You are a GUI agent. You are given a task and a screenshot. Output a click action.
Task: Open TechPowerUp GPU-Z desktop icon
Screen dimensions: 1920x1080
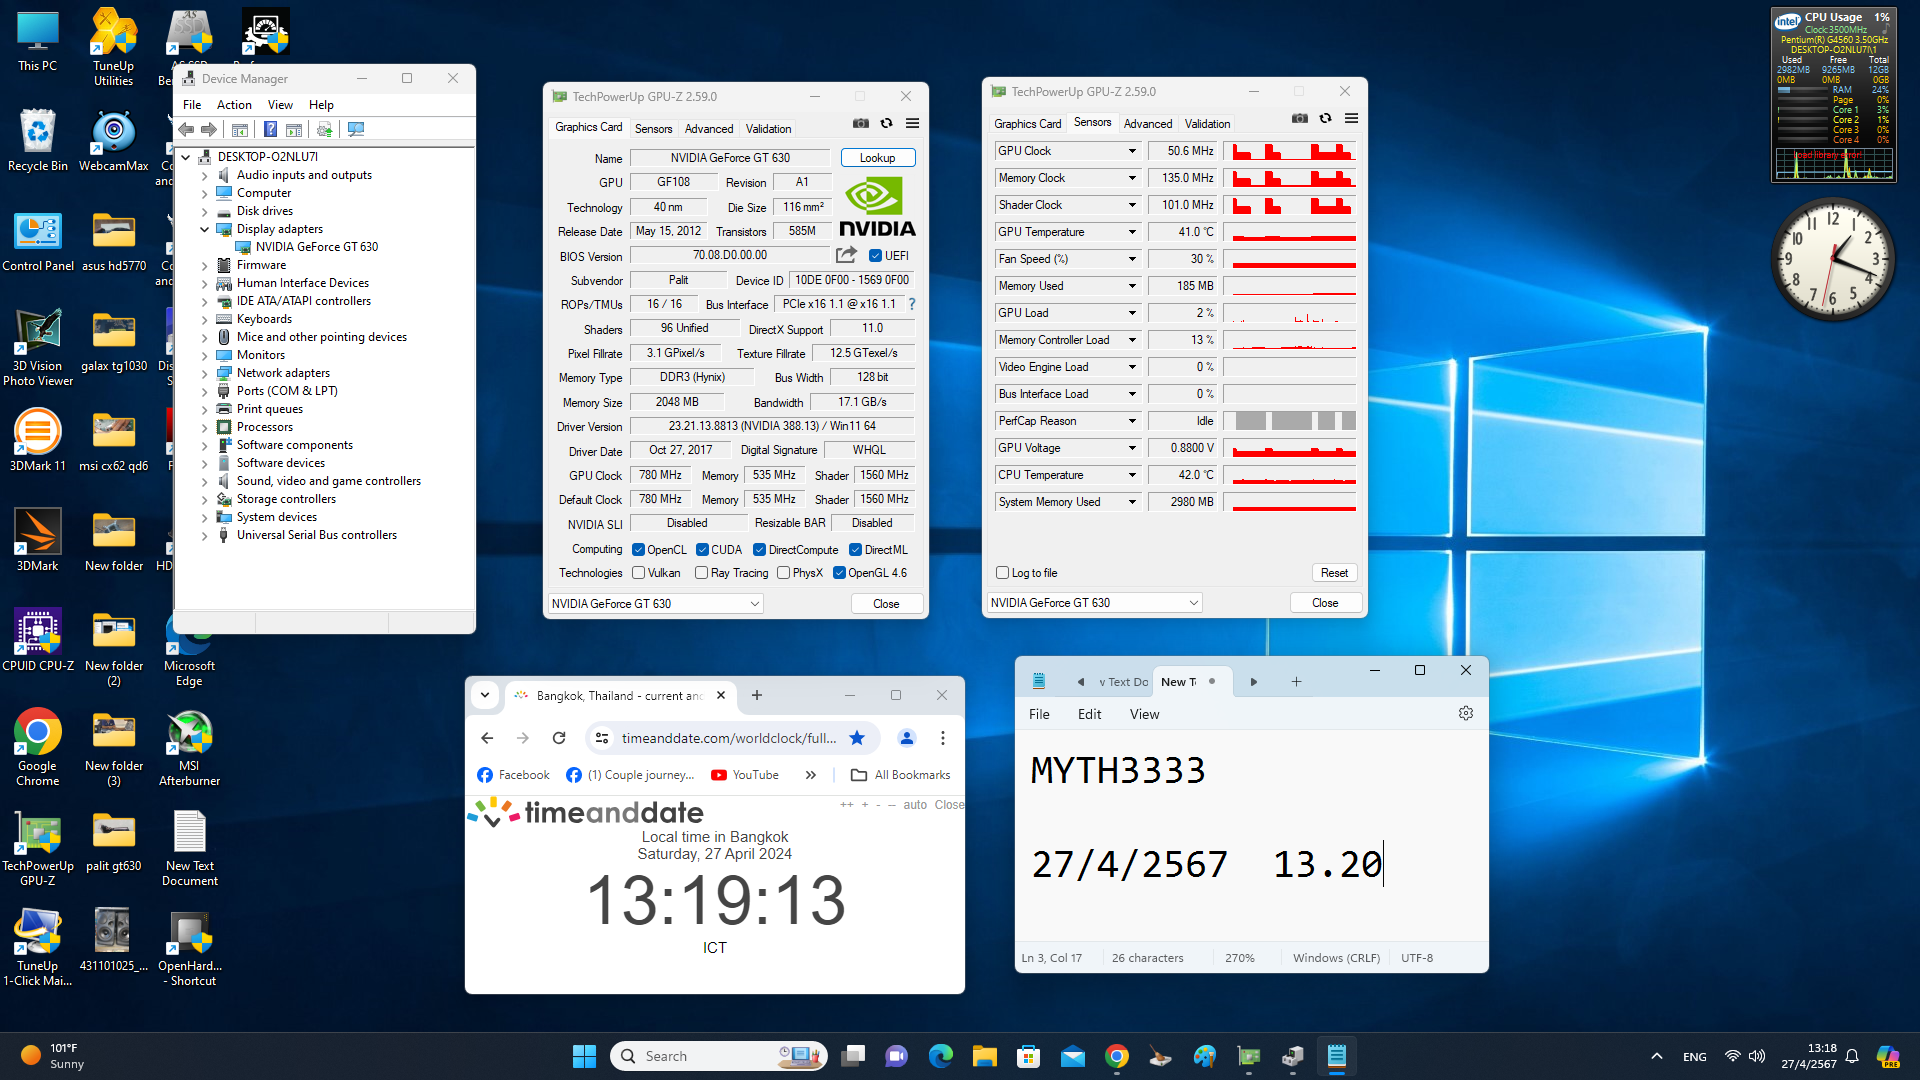click(38, 848)
